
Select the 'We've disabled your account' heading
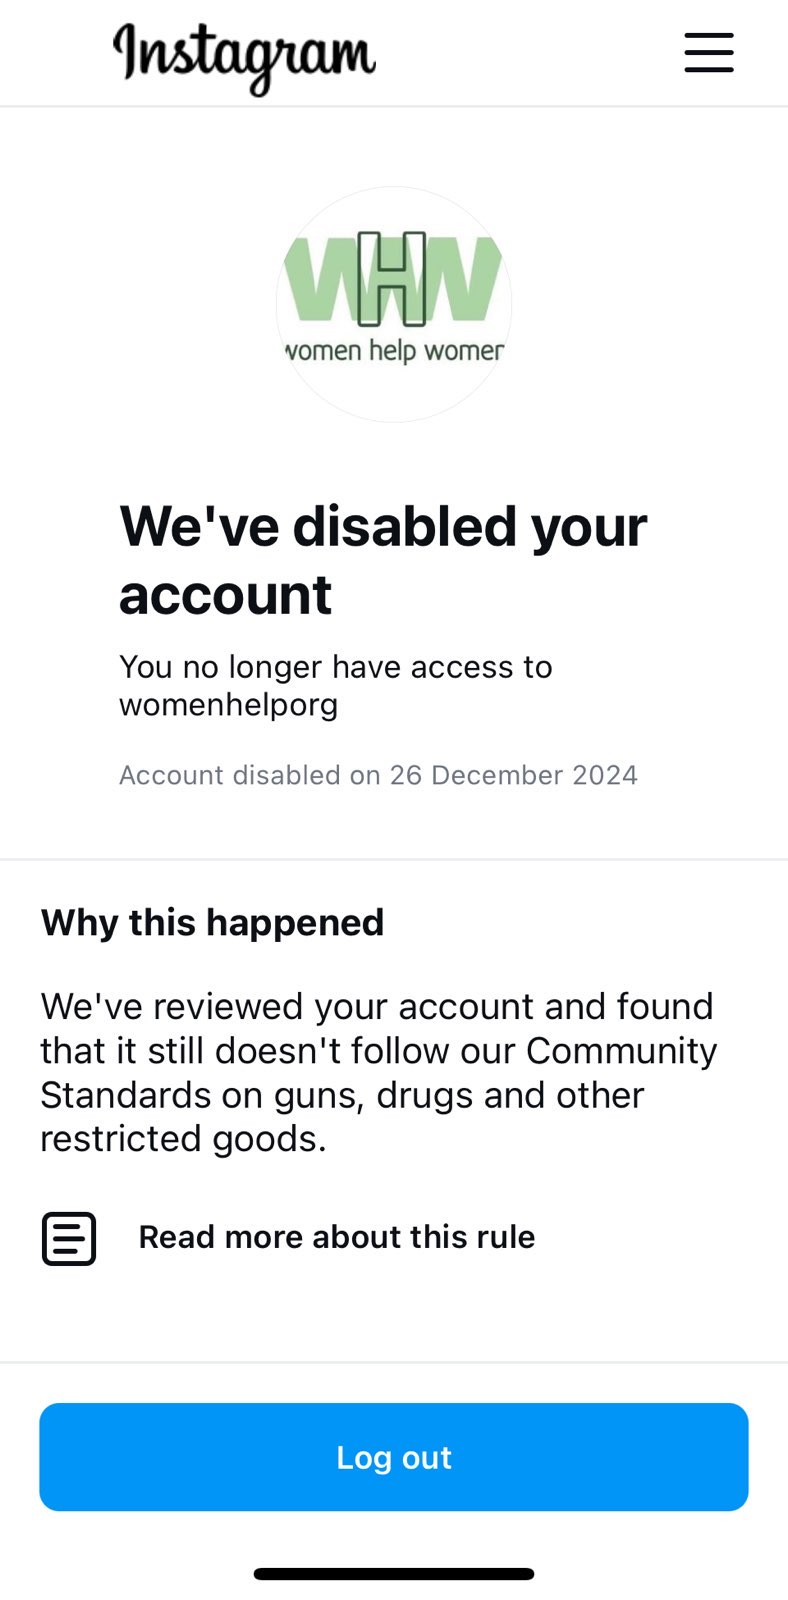pos(383,560)
